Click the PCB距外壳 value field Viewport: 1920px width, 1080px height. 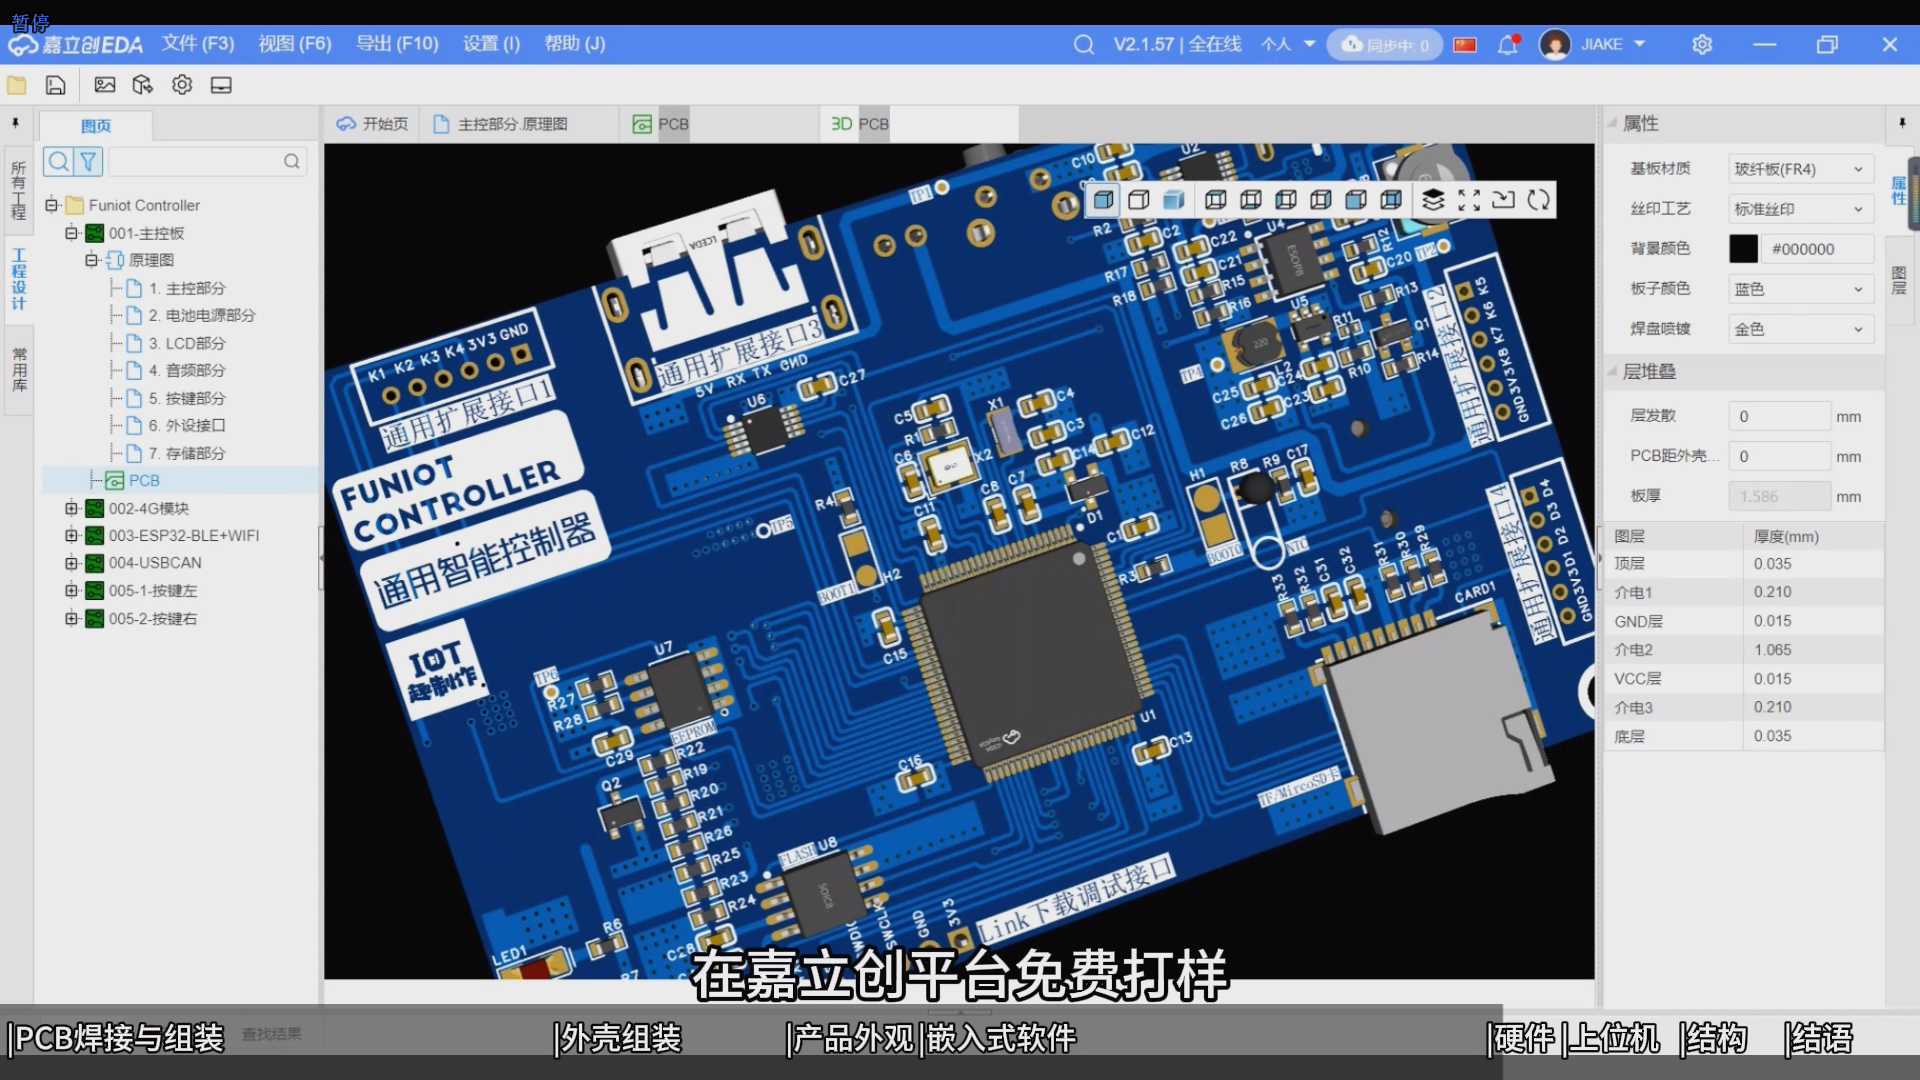1780,456
